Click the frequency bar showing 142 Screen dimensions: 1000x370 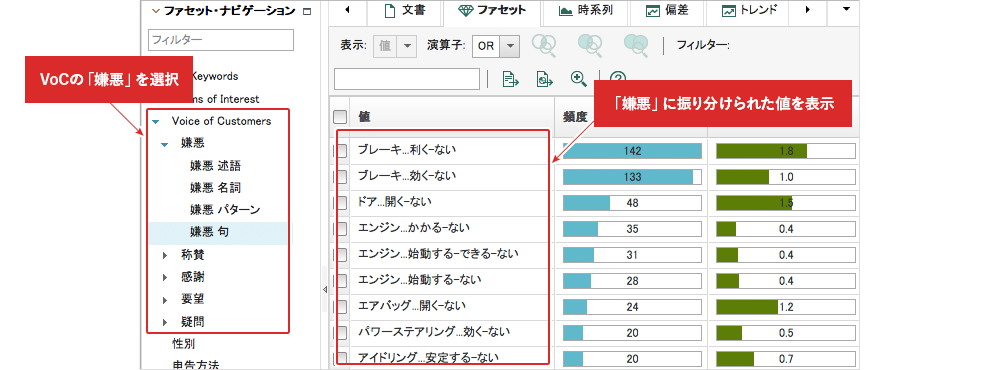632,151
